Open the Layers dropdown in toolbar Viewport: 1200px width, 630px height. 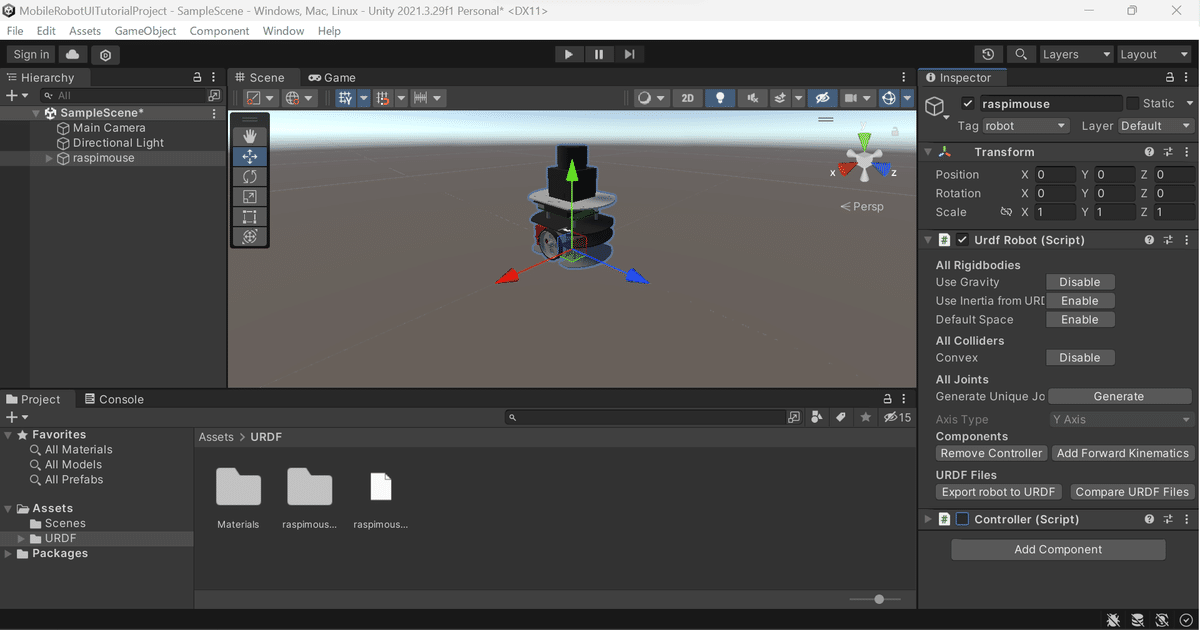(x=1076, y=55)
